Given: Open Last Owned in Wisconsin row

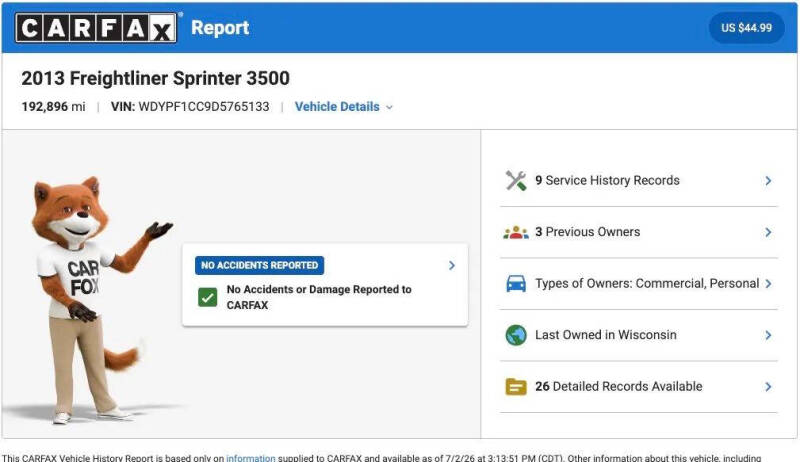Looking at the screenshot, I should pyautogui.click(x=639, y=335).
